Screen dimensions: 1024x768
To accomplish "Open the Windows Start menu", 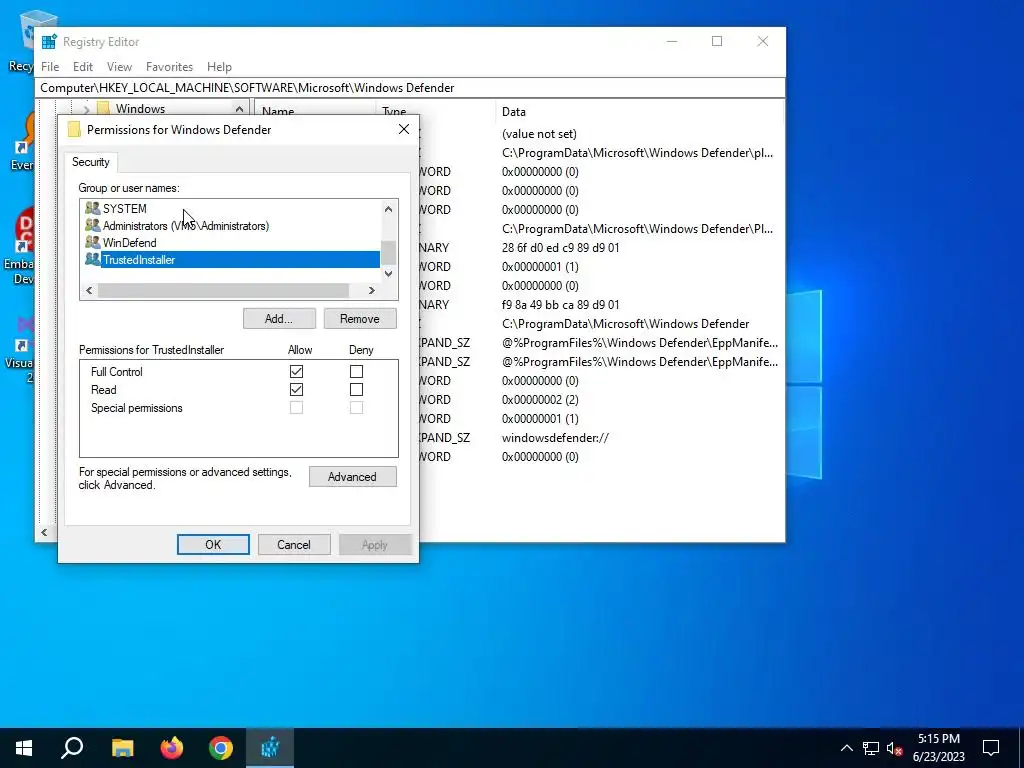I will (x=24, y=748).
